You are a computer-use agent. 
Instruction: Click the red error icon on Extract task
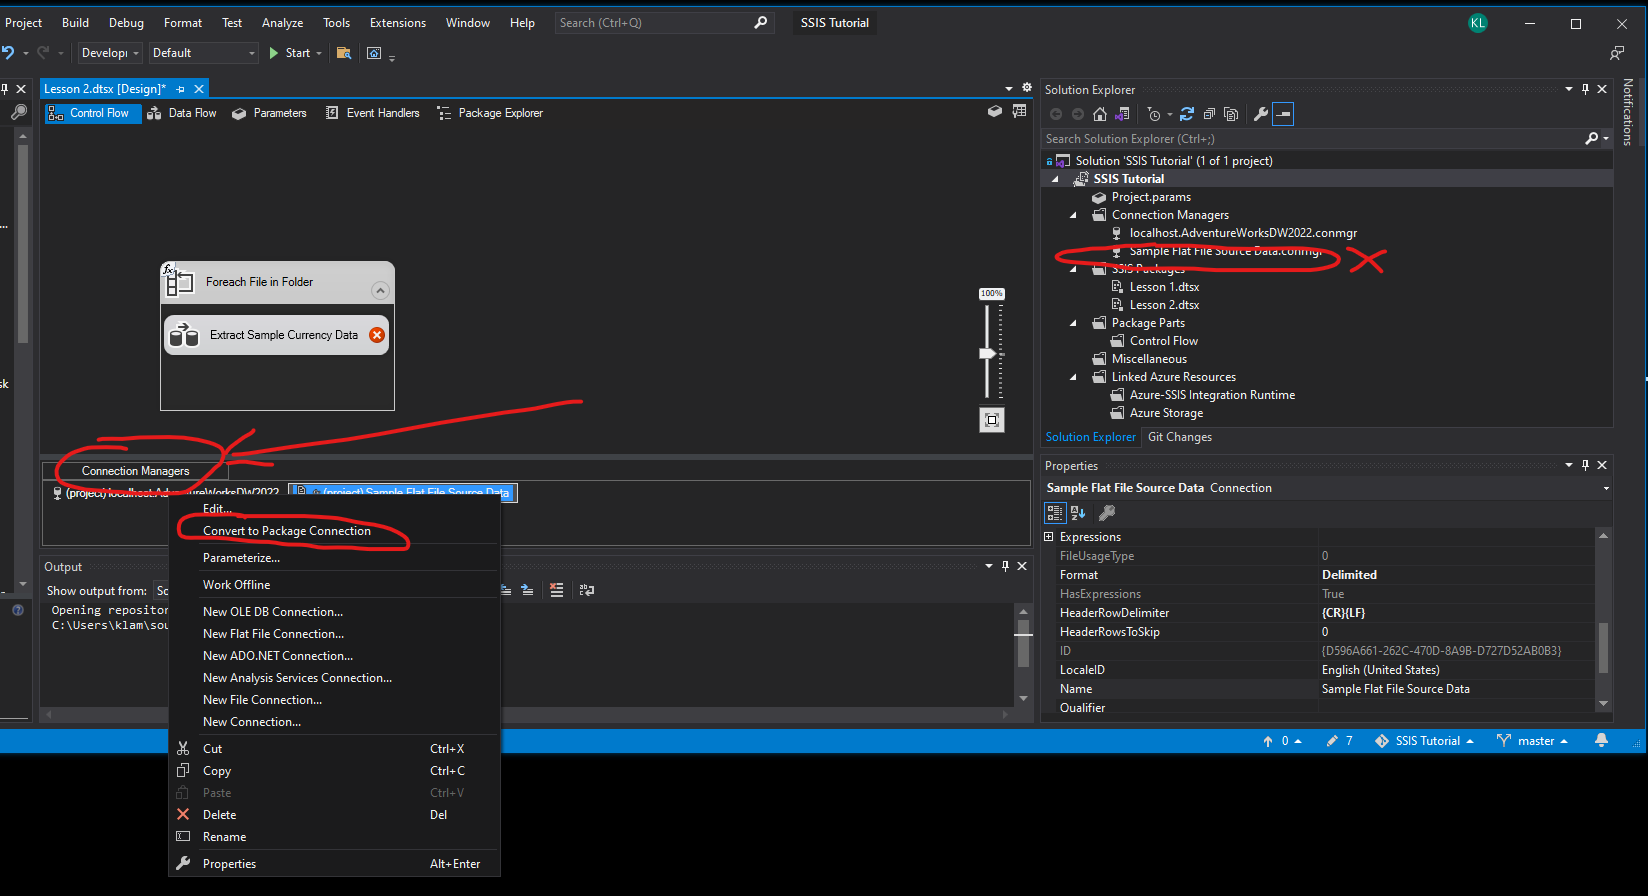pyautogui.click(x=377, y=335)
